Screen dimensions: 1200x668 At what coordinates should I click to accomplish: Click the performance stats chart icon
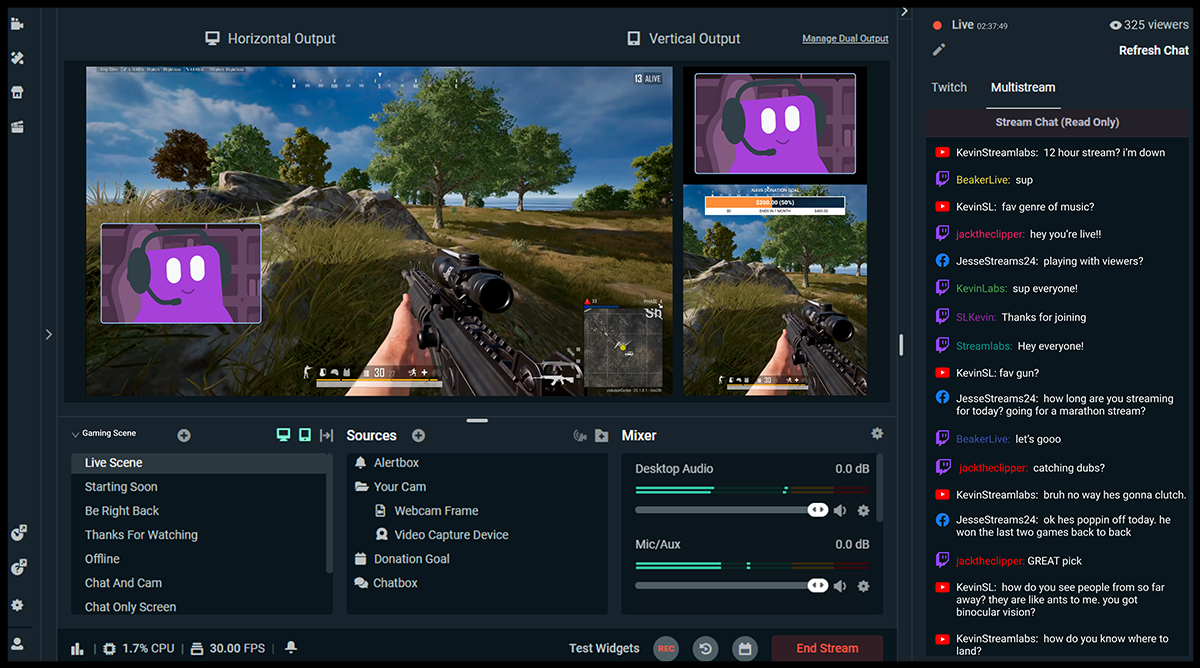click(78, 648)
